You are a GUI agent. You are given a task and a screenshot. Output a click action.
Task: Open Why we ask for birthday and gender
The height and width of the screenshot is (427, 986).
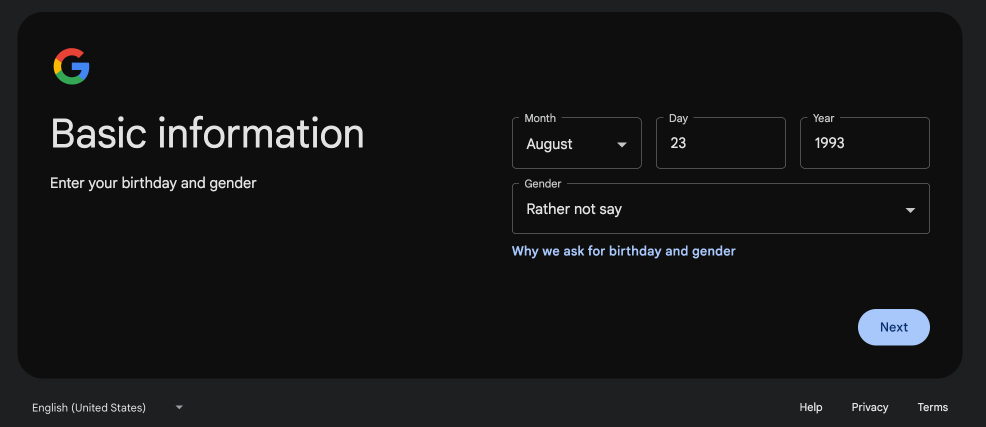[x=623, y=251]
